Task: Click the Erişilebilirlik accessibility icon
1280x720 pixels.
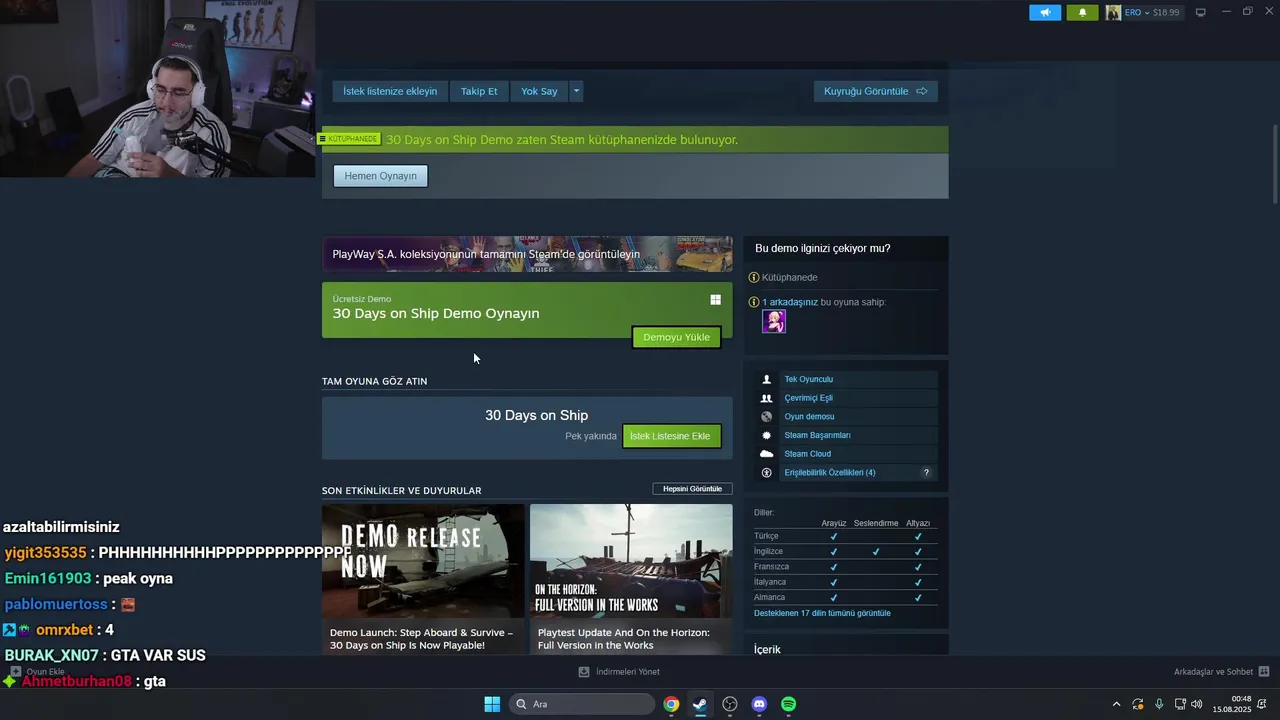Action: (767, 472)
